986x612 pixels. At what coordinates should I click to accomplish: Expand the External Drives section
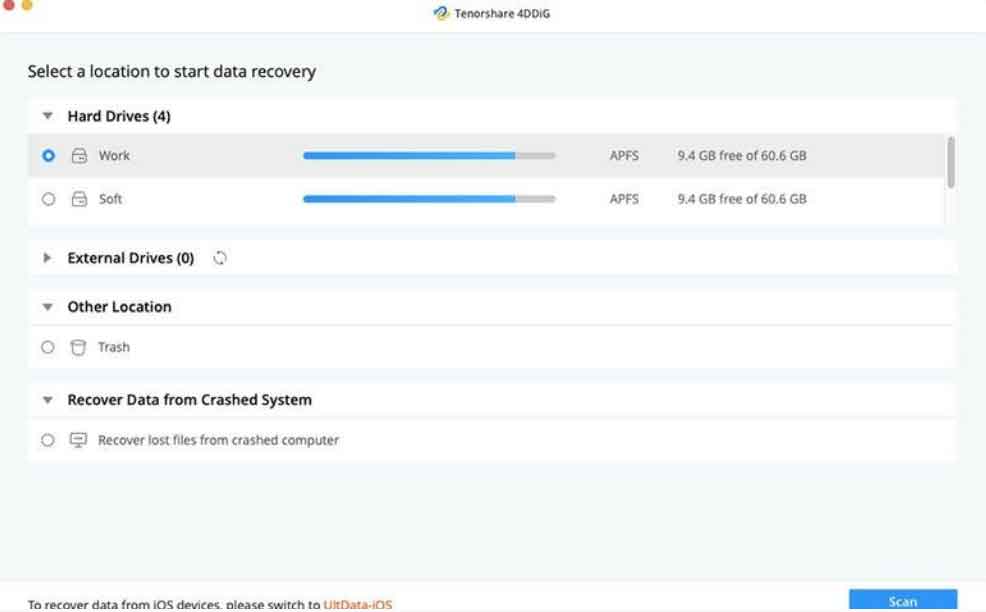(47, 258)
